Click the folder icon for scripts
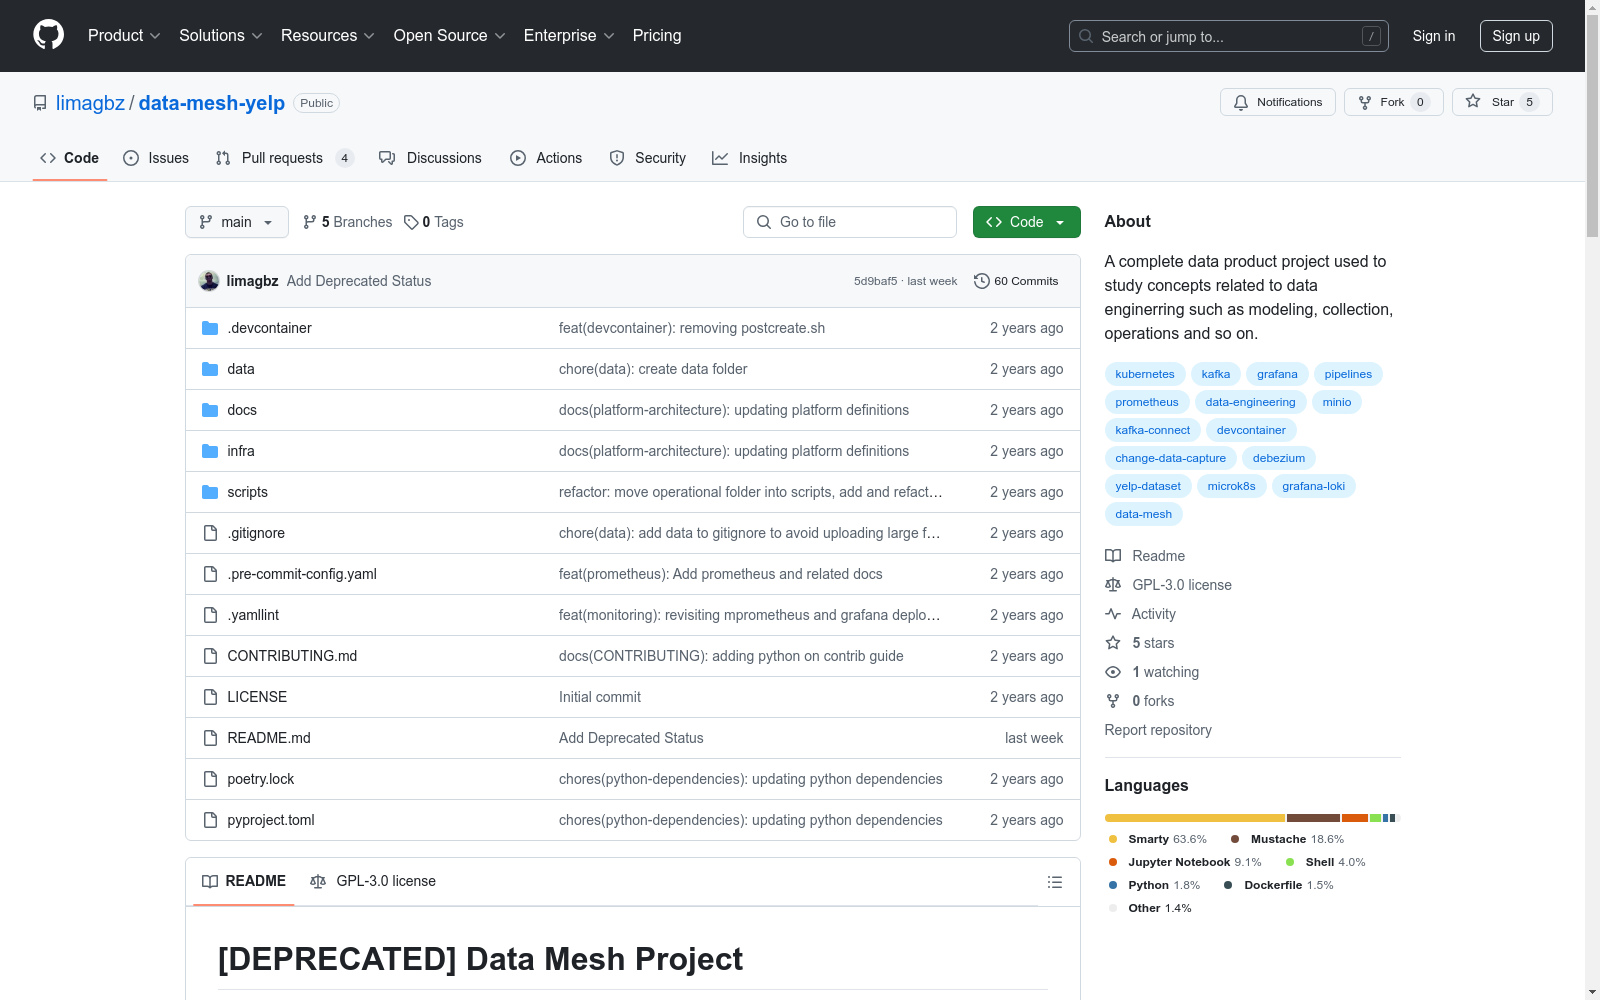 coord(210,492)
